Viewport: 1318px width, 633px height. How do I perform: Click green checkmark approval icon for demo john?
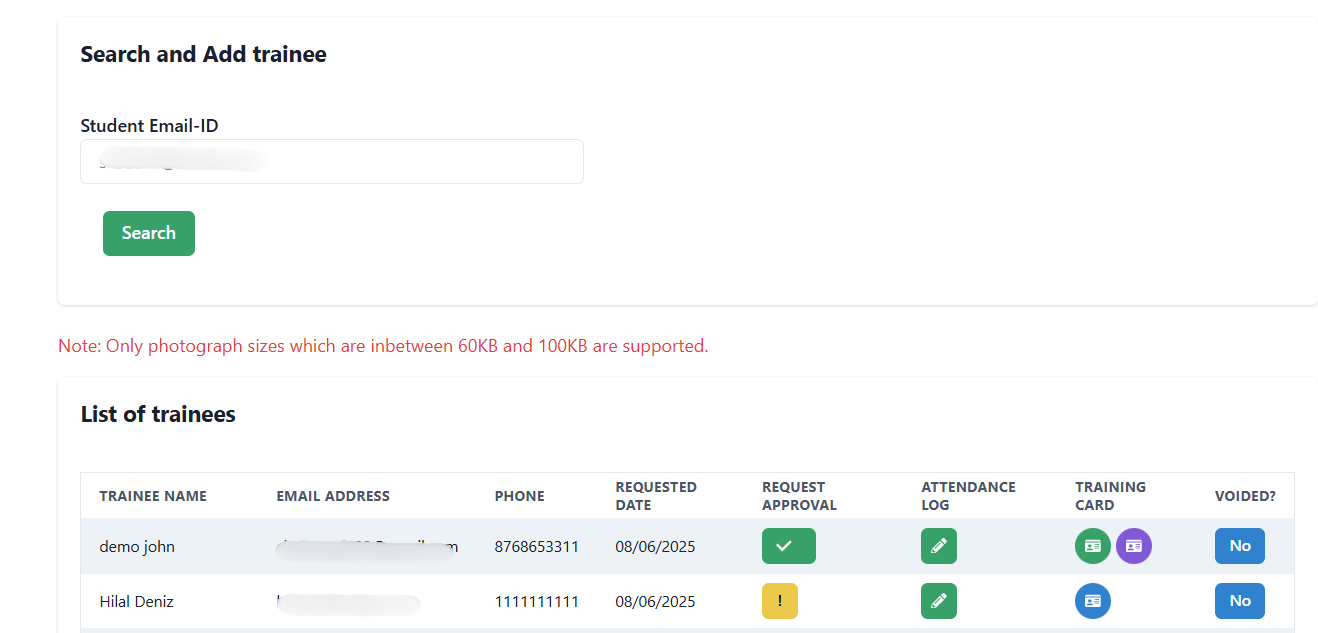click(x=788, y=546)
